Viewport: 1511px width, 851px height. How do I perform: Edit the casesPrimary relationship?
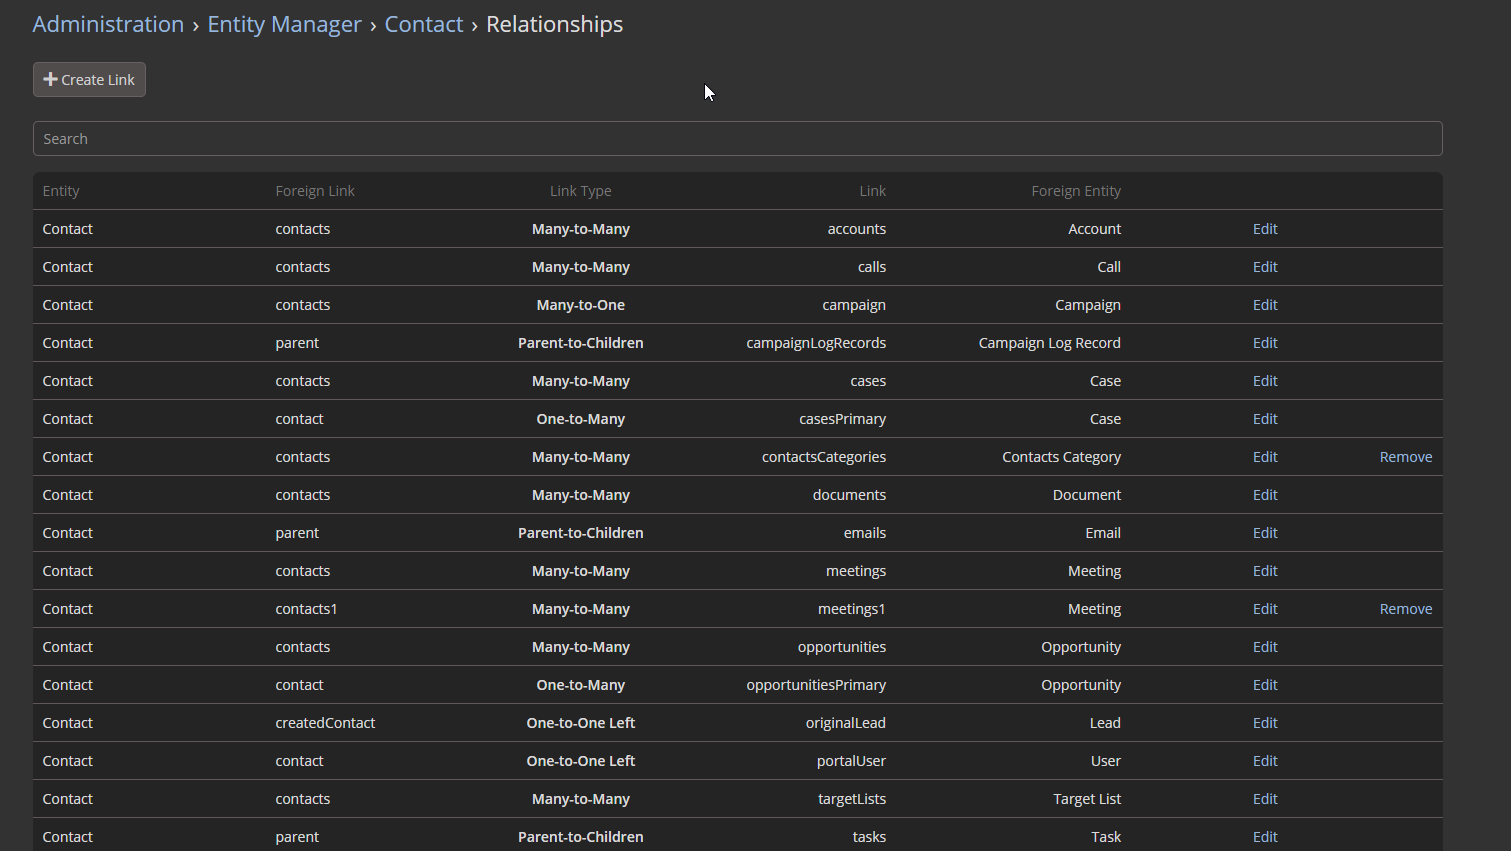click(1264, 419)
